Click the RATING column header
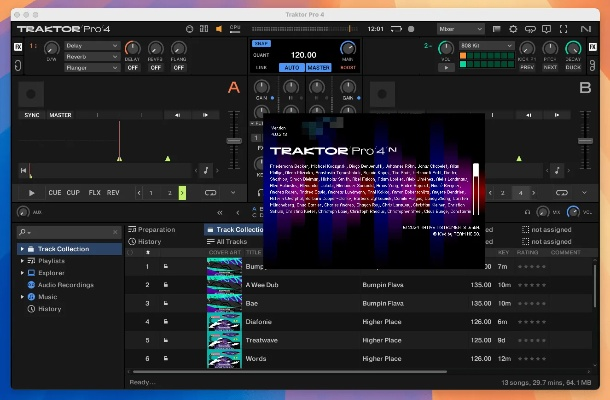 527,253
